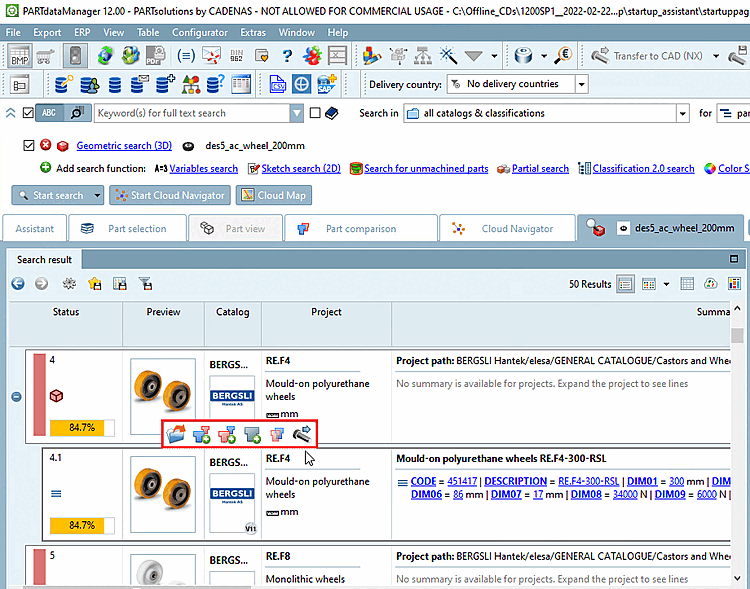Toggle the ABC text search mode button
750x589 pixels.
(x=50, y=113)
